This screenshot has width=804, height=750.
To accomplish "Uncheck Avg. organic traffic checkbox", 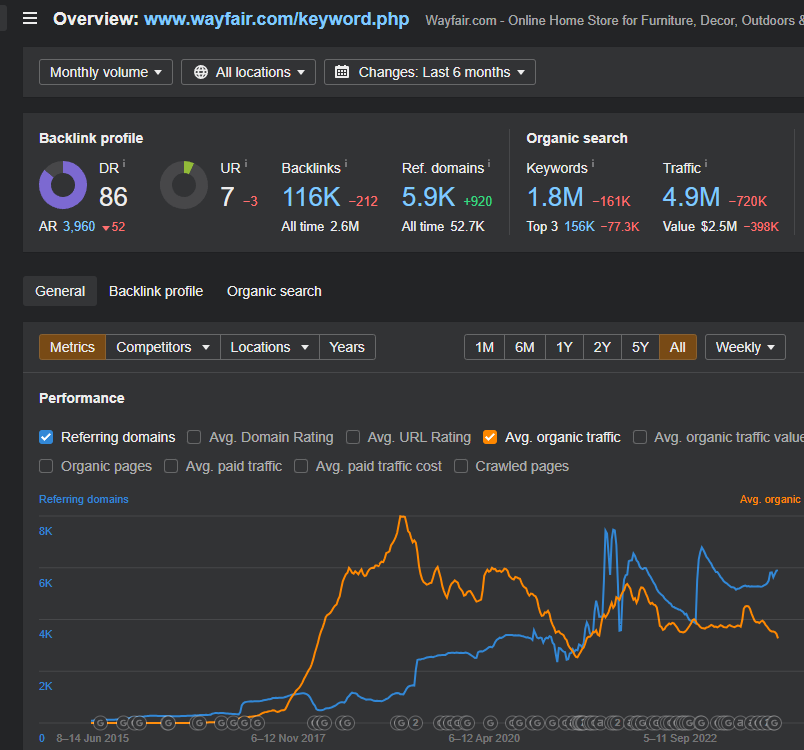I will coord(490,437).
